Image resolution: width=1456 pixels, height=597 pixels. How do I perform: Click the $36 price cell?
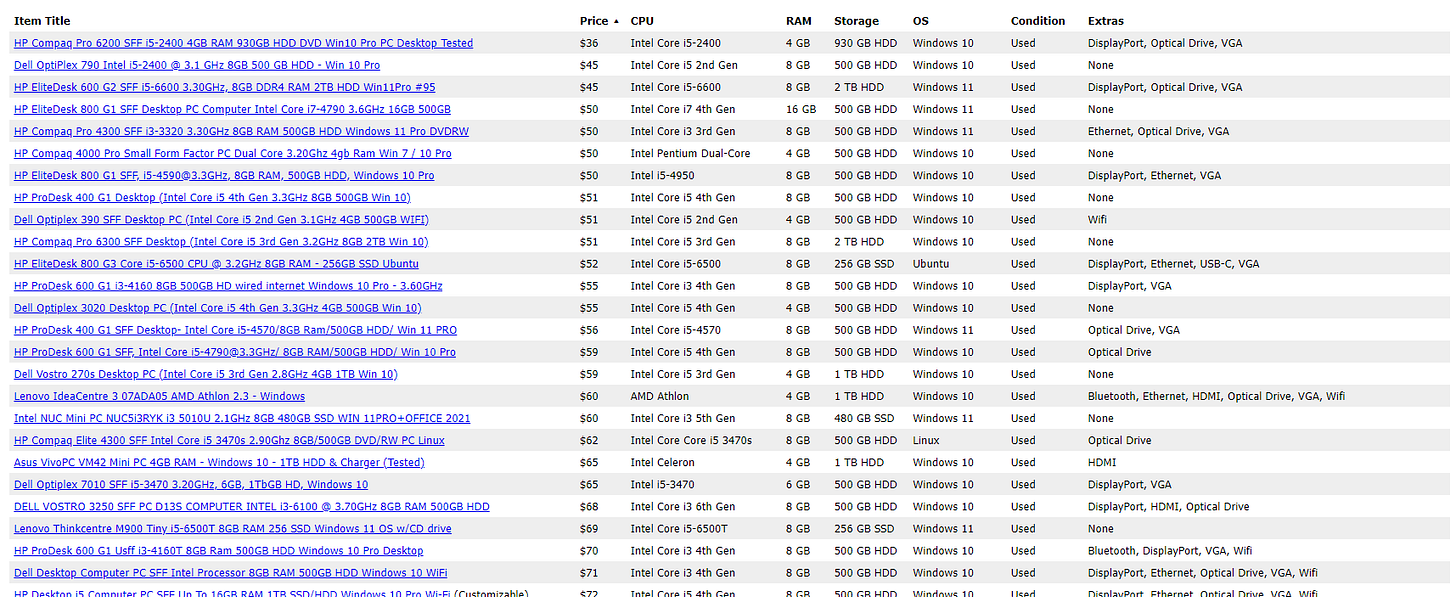[x=589, y=43]
